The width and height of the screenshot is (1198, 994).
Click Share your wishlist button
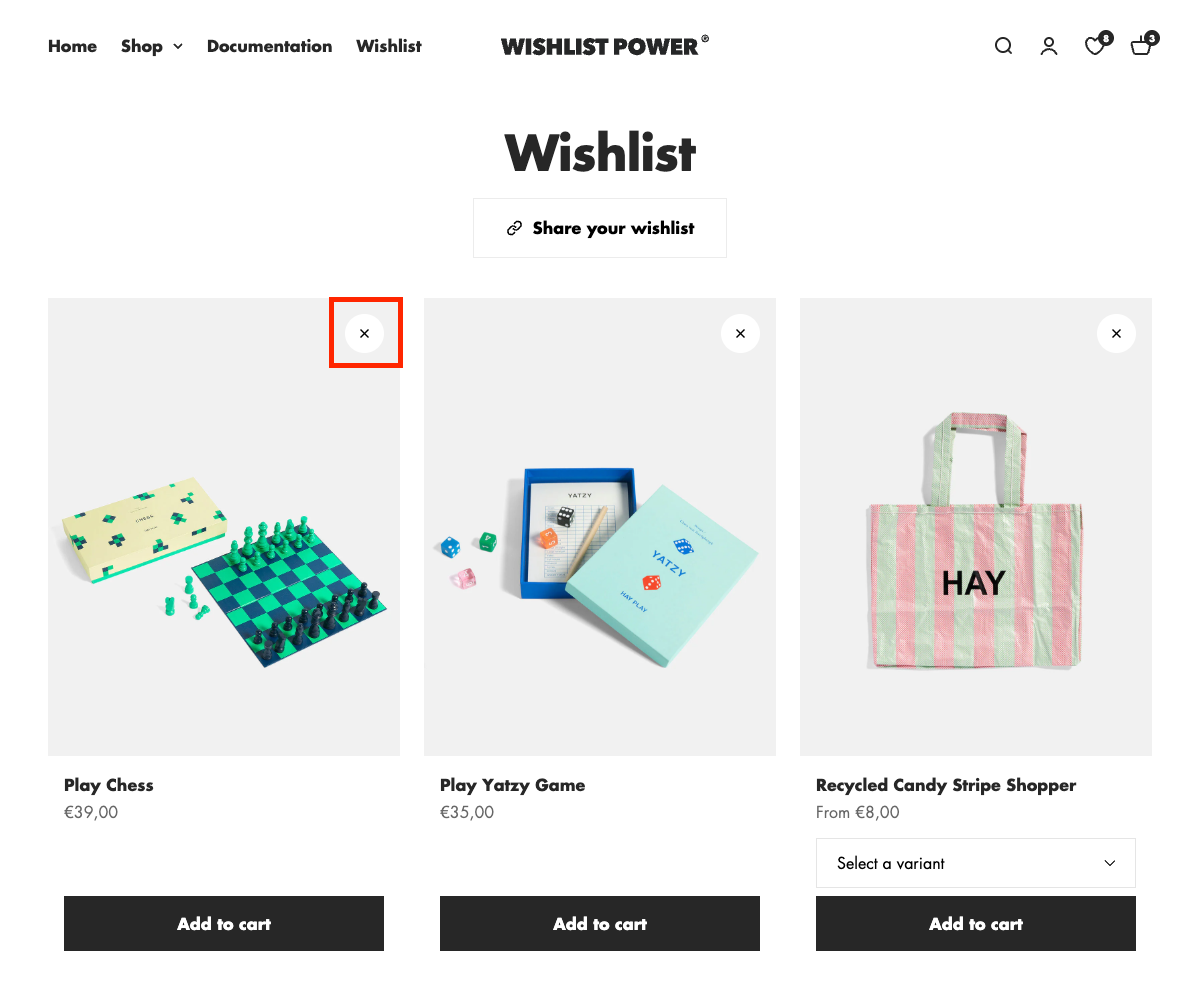[x=600, y=228]
